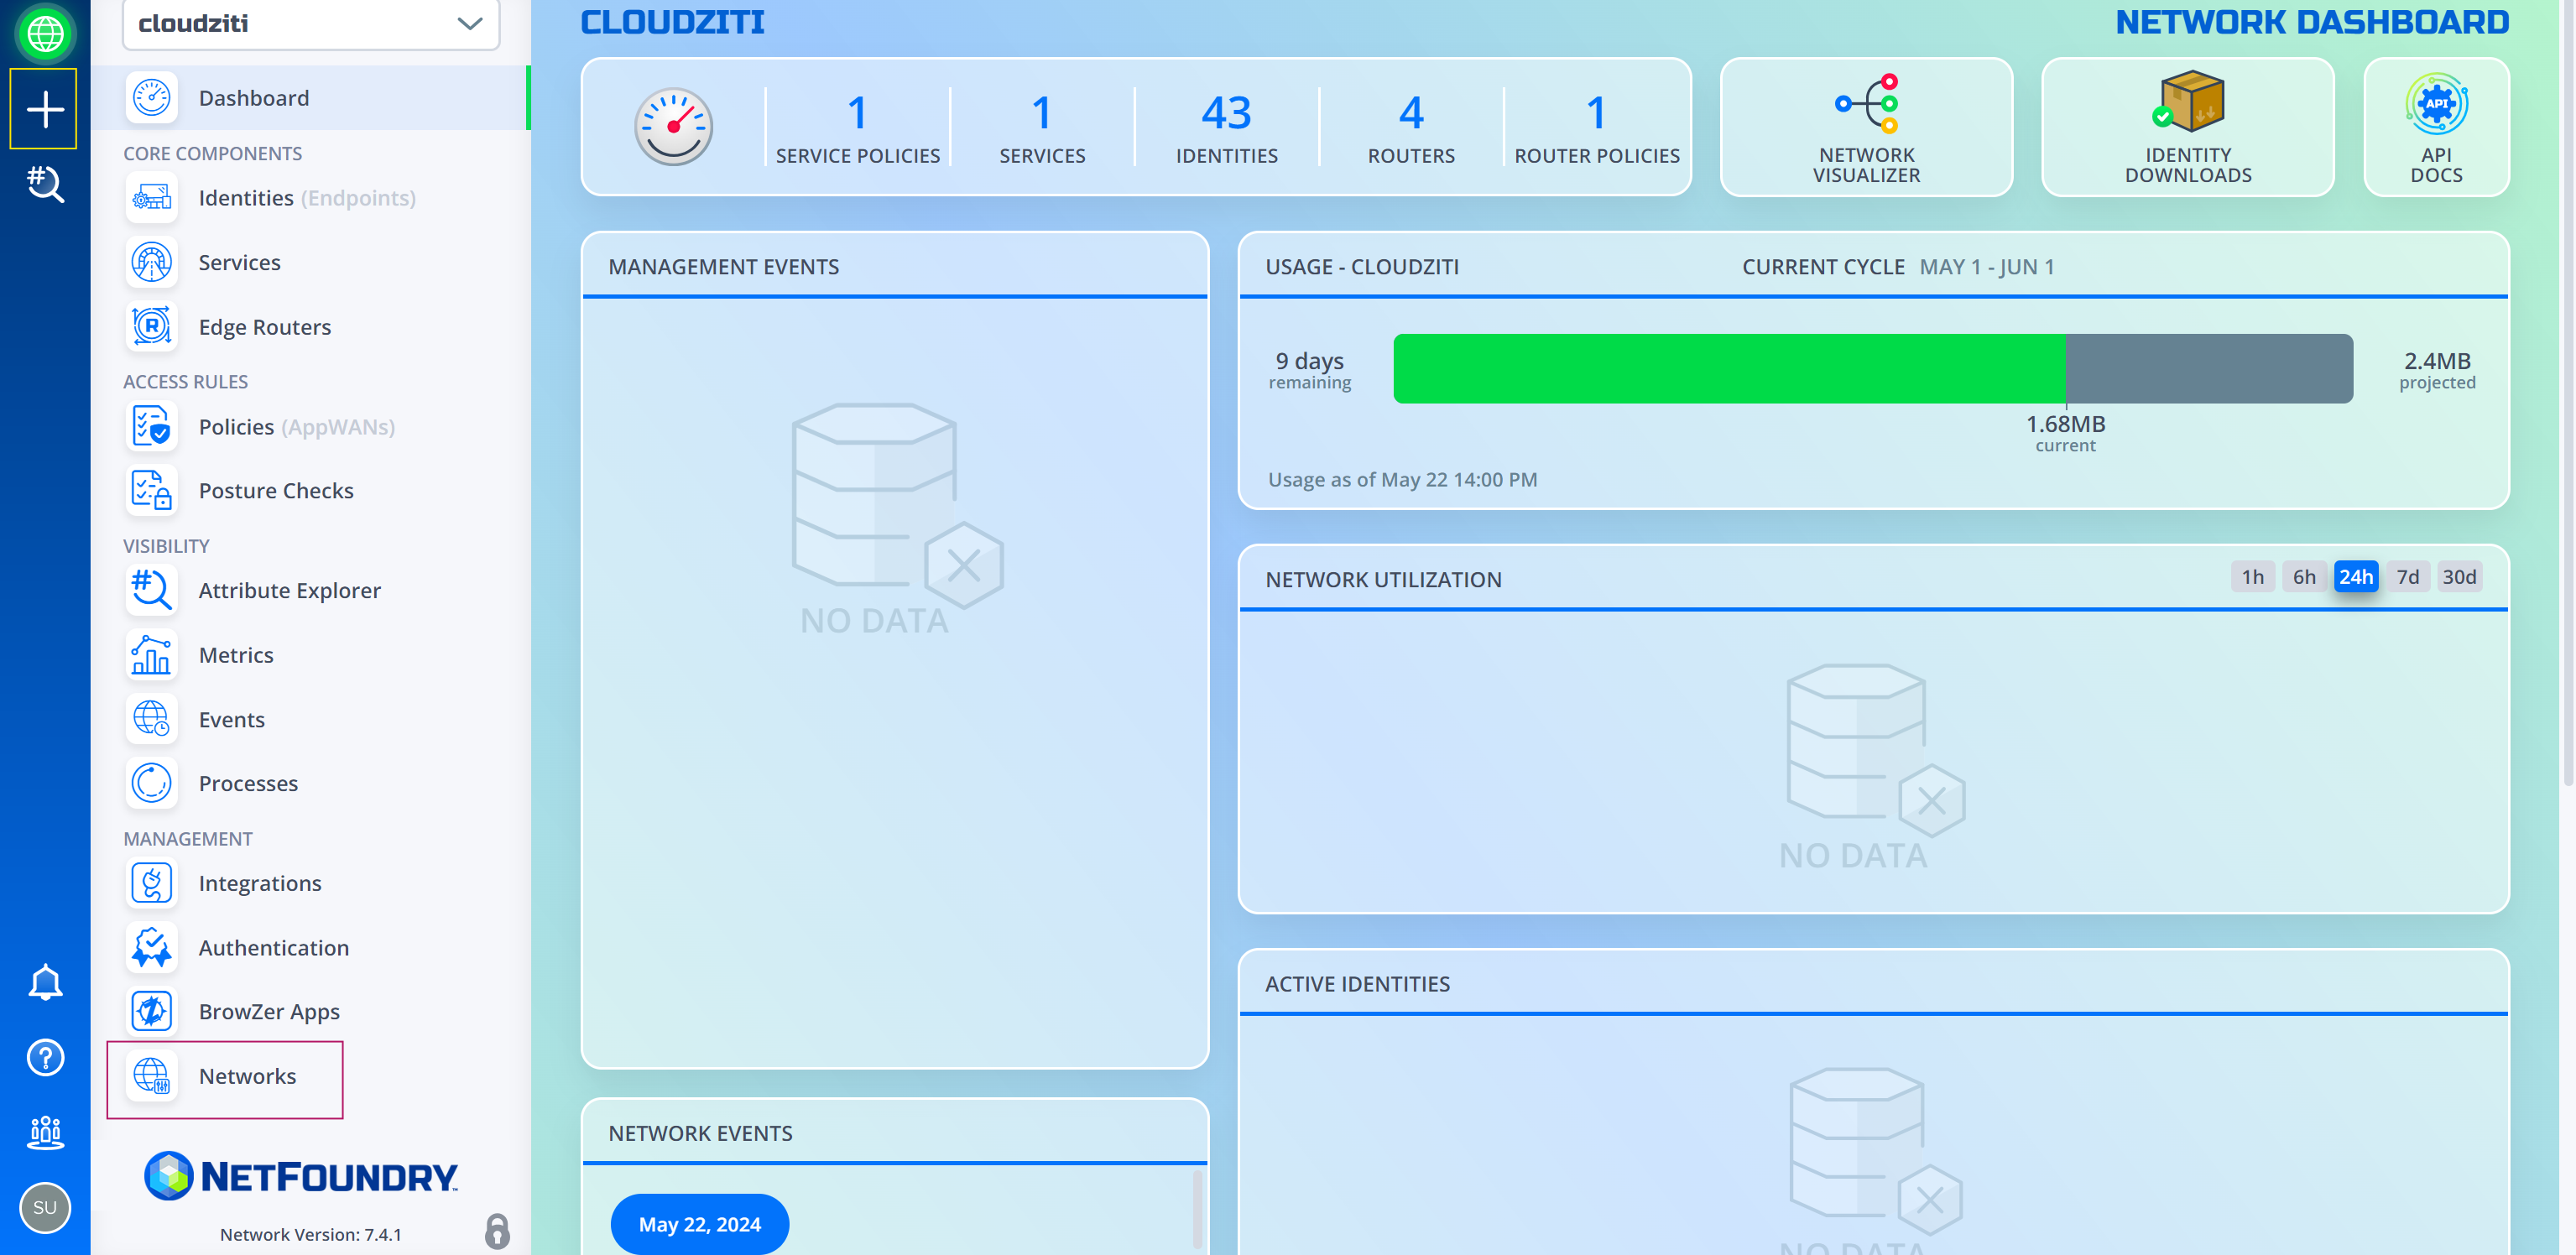Open the Services menu entry
2576x1255 pixels.
pyautogui.click(x=311, y=262)
